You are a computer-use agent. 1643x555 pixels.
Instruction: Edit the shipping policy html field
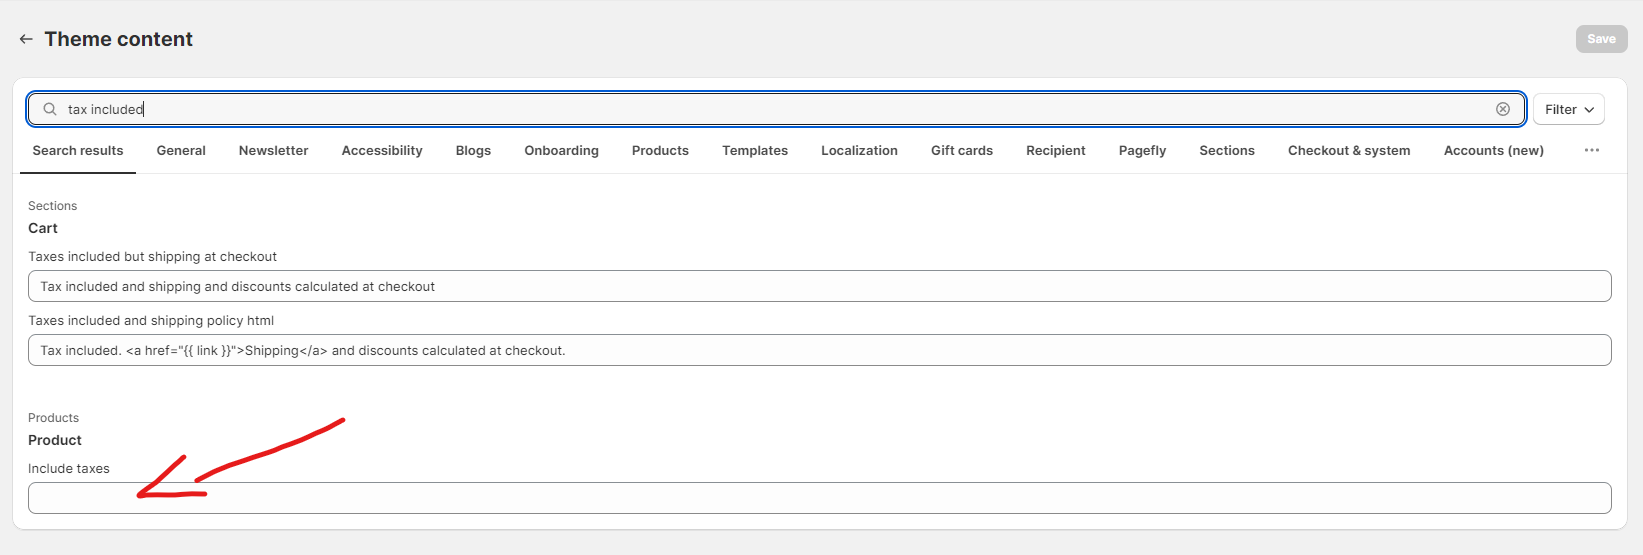tap(819, 350)
